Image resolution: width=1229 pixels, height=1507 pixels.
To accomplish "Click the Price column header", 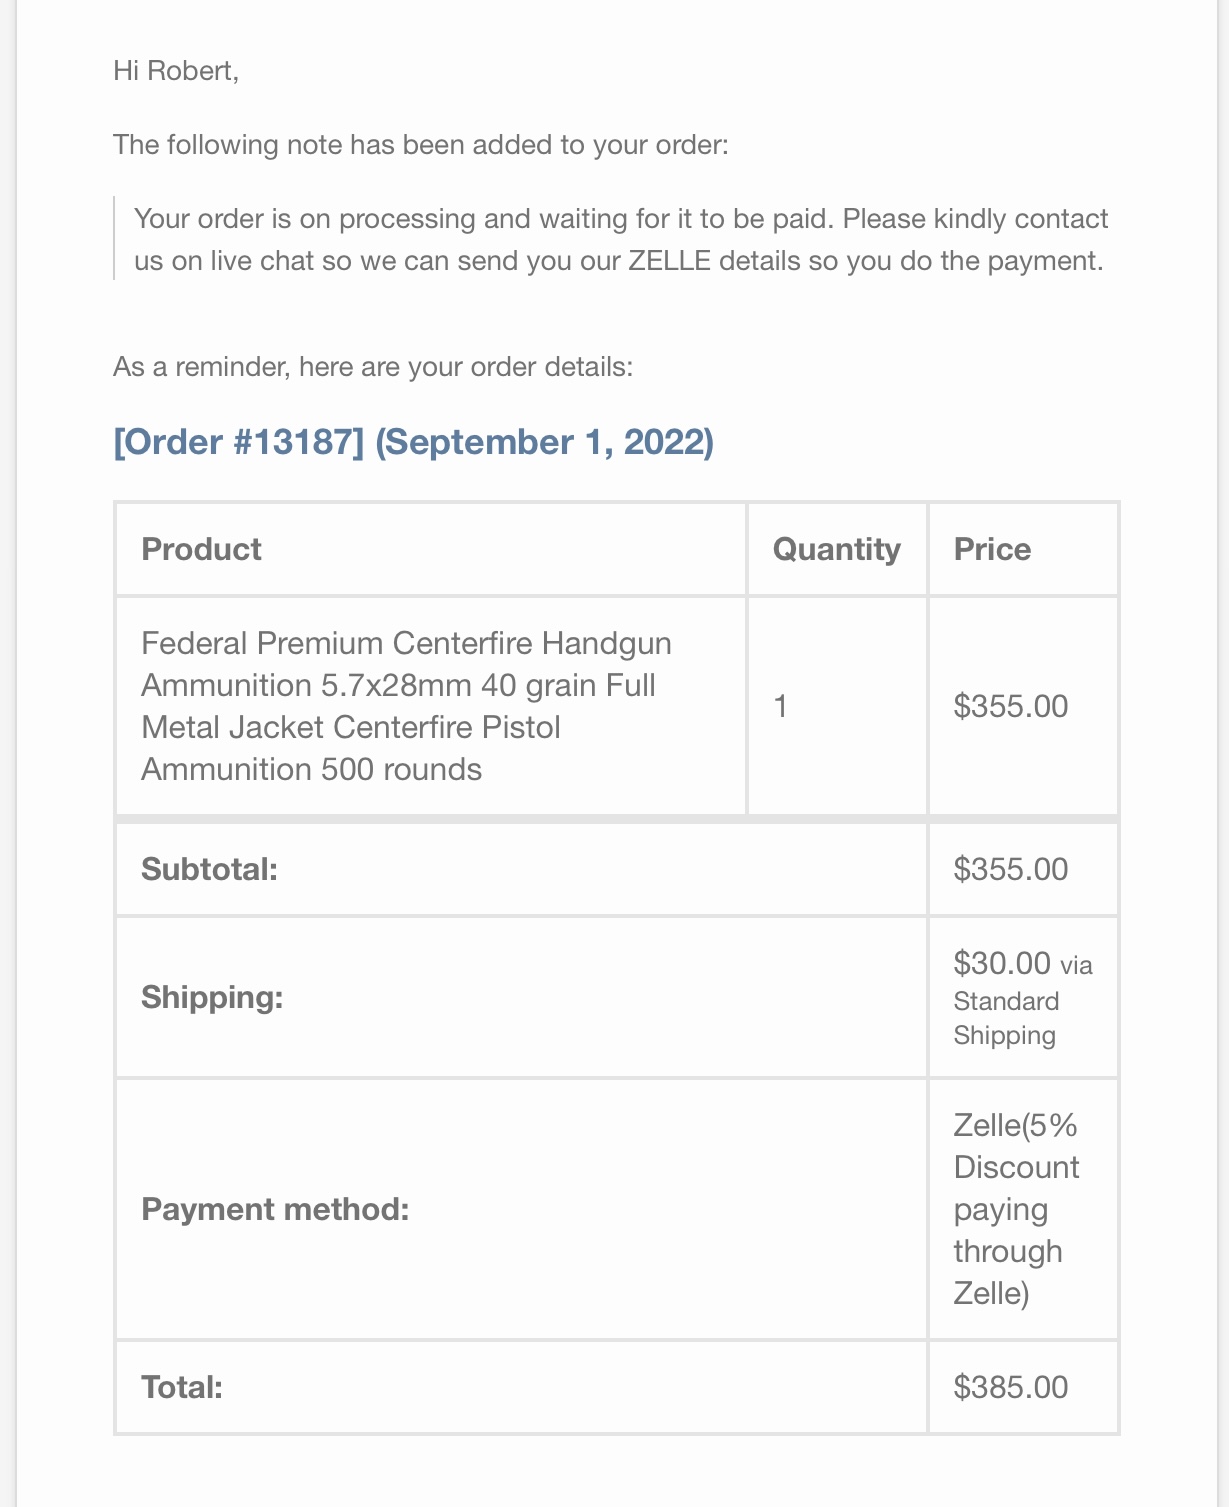I will pos(992,549).
